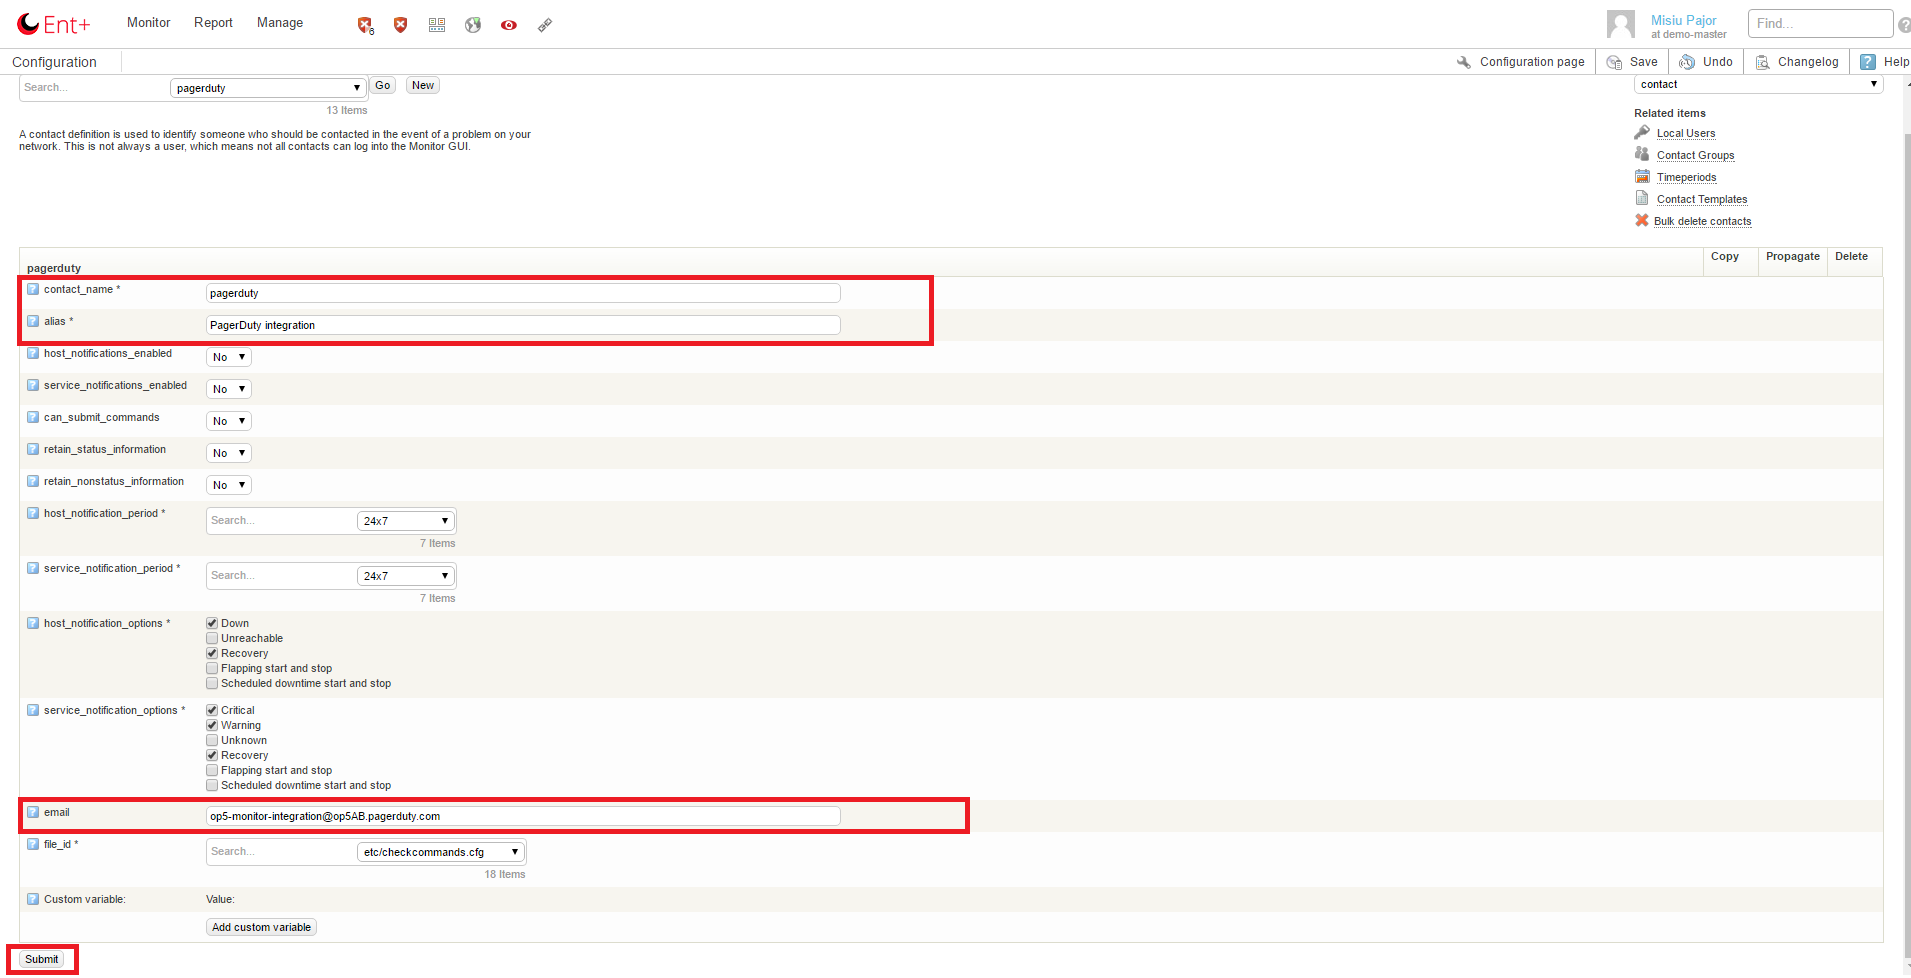This screenshot has width=1911, height=978.
Task: Enable host Unreachable notification checkbox
Action: point(212,638)
